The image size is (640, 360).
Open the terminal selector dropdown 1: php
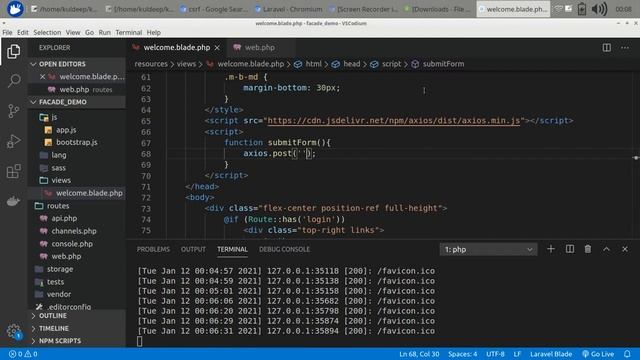(488, 249)
